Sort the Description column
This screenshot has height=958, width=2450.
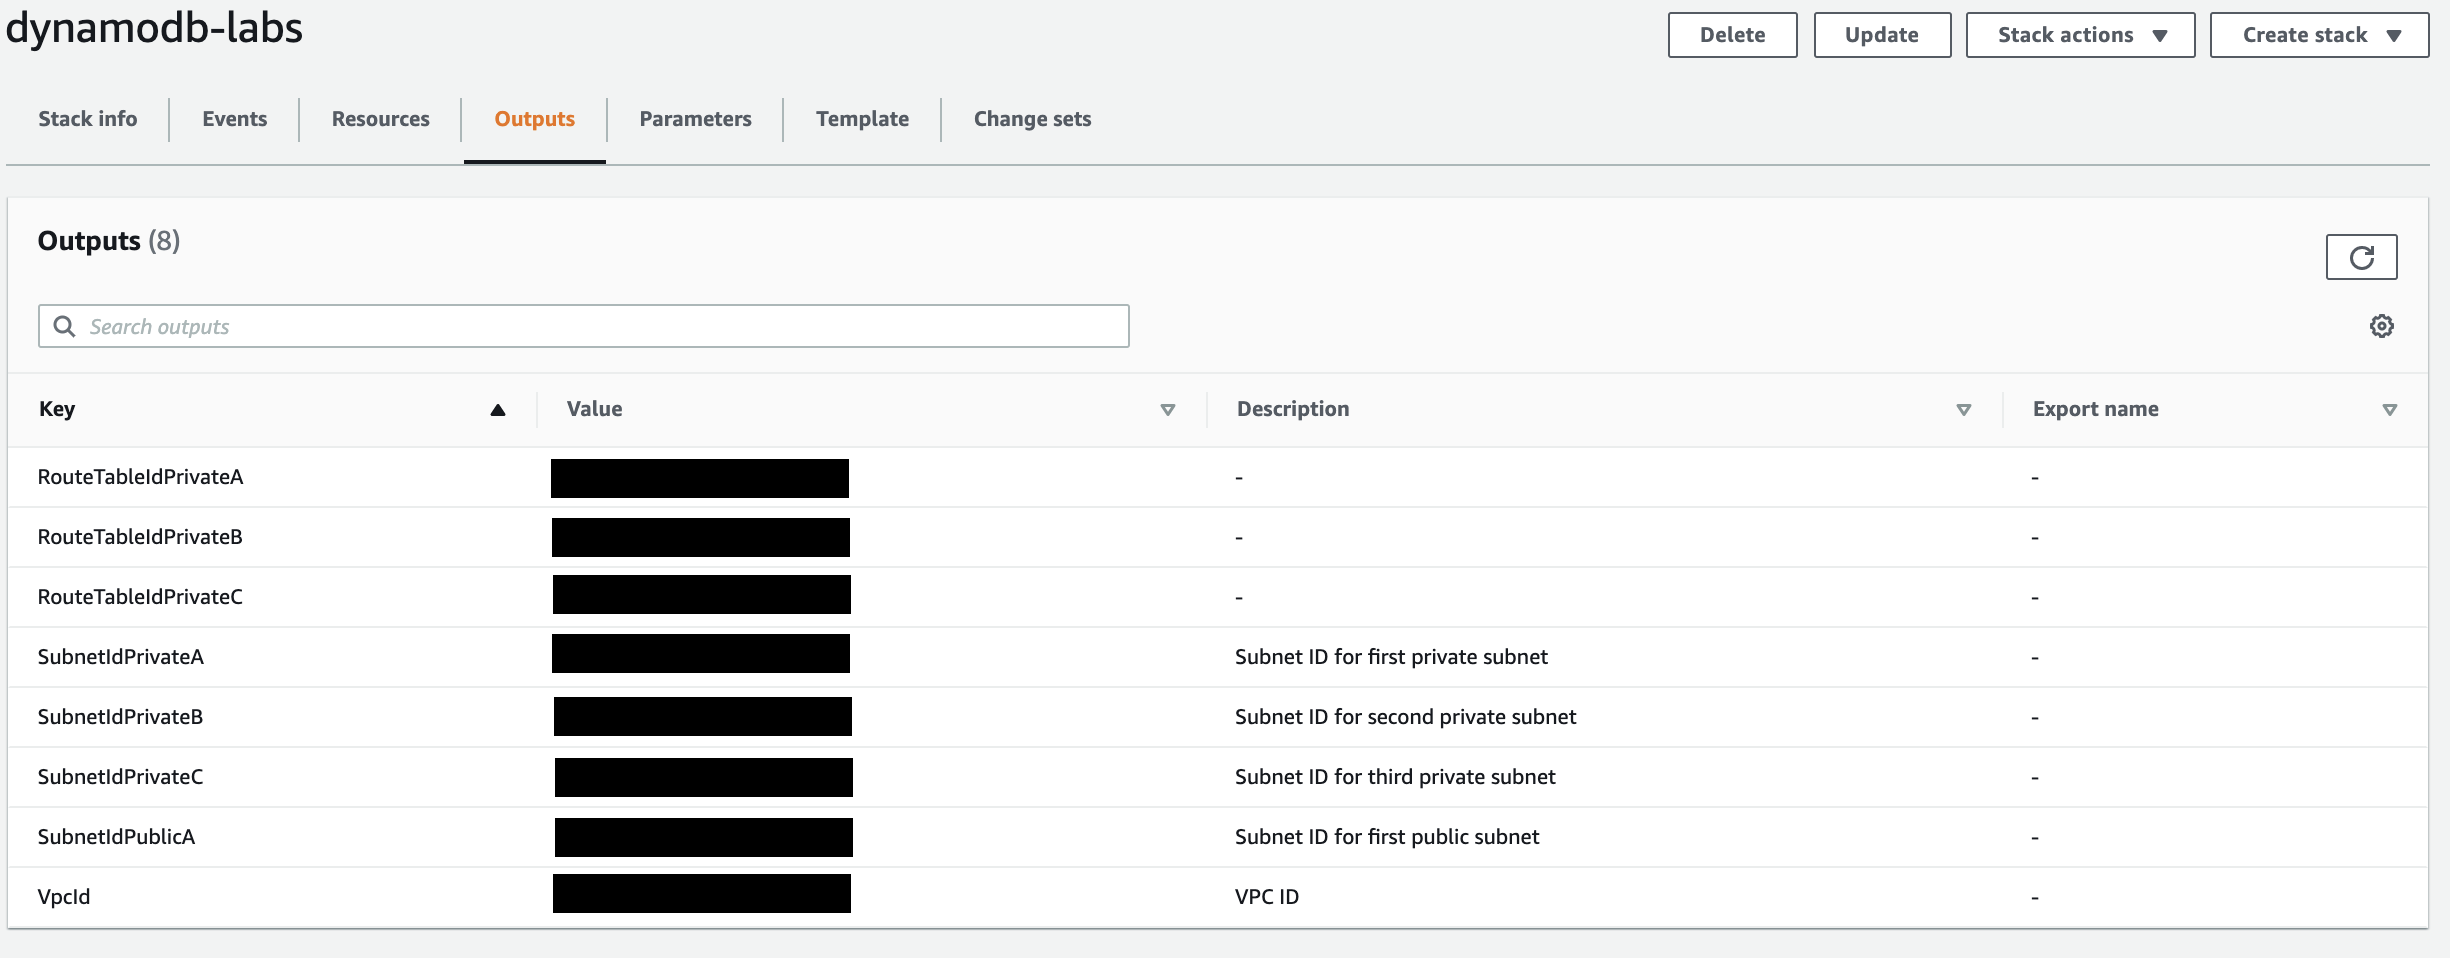pos(1963,409)
